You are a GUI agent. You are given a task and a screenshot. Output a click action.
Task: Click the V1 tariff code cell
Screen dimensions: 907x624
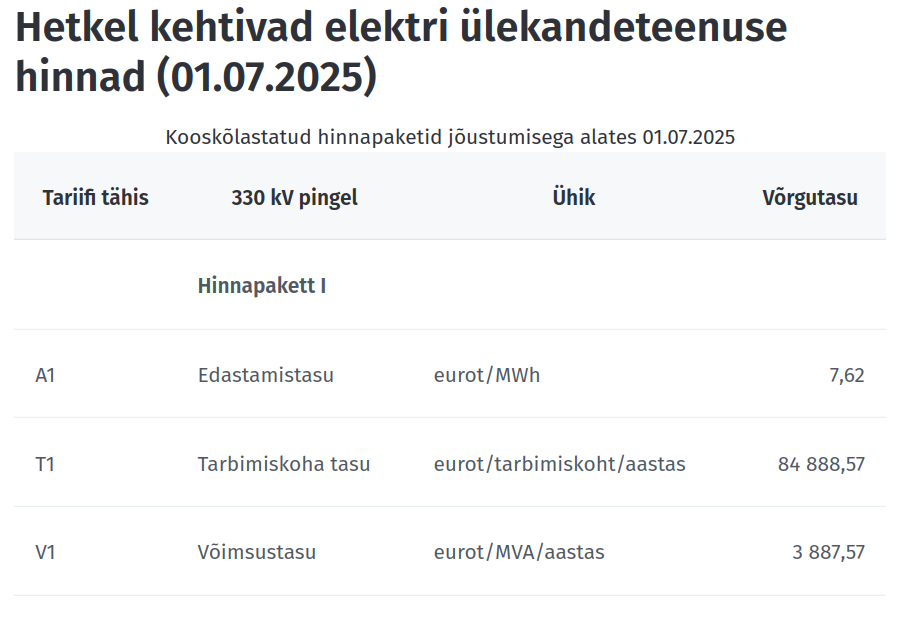(x=45, y=552)
